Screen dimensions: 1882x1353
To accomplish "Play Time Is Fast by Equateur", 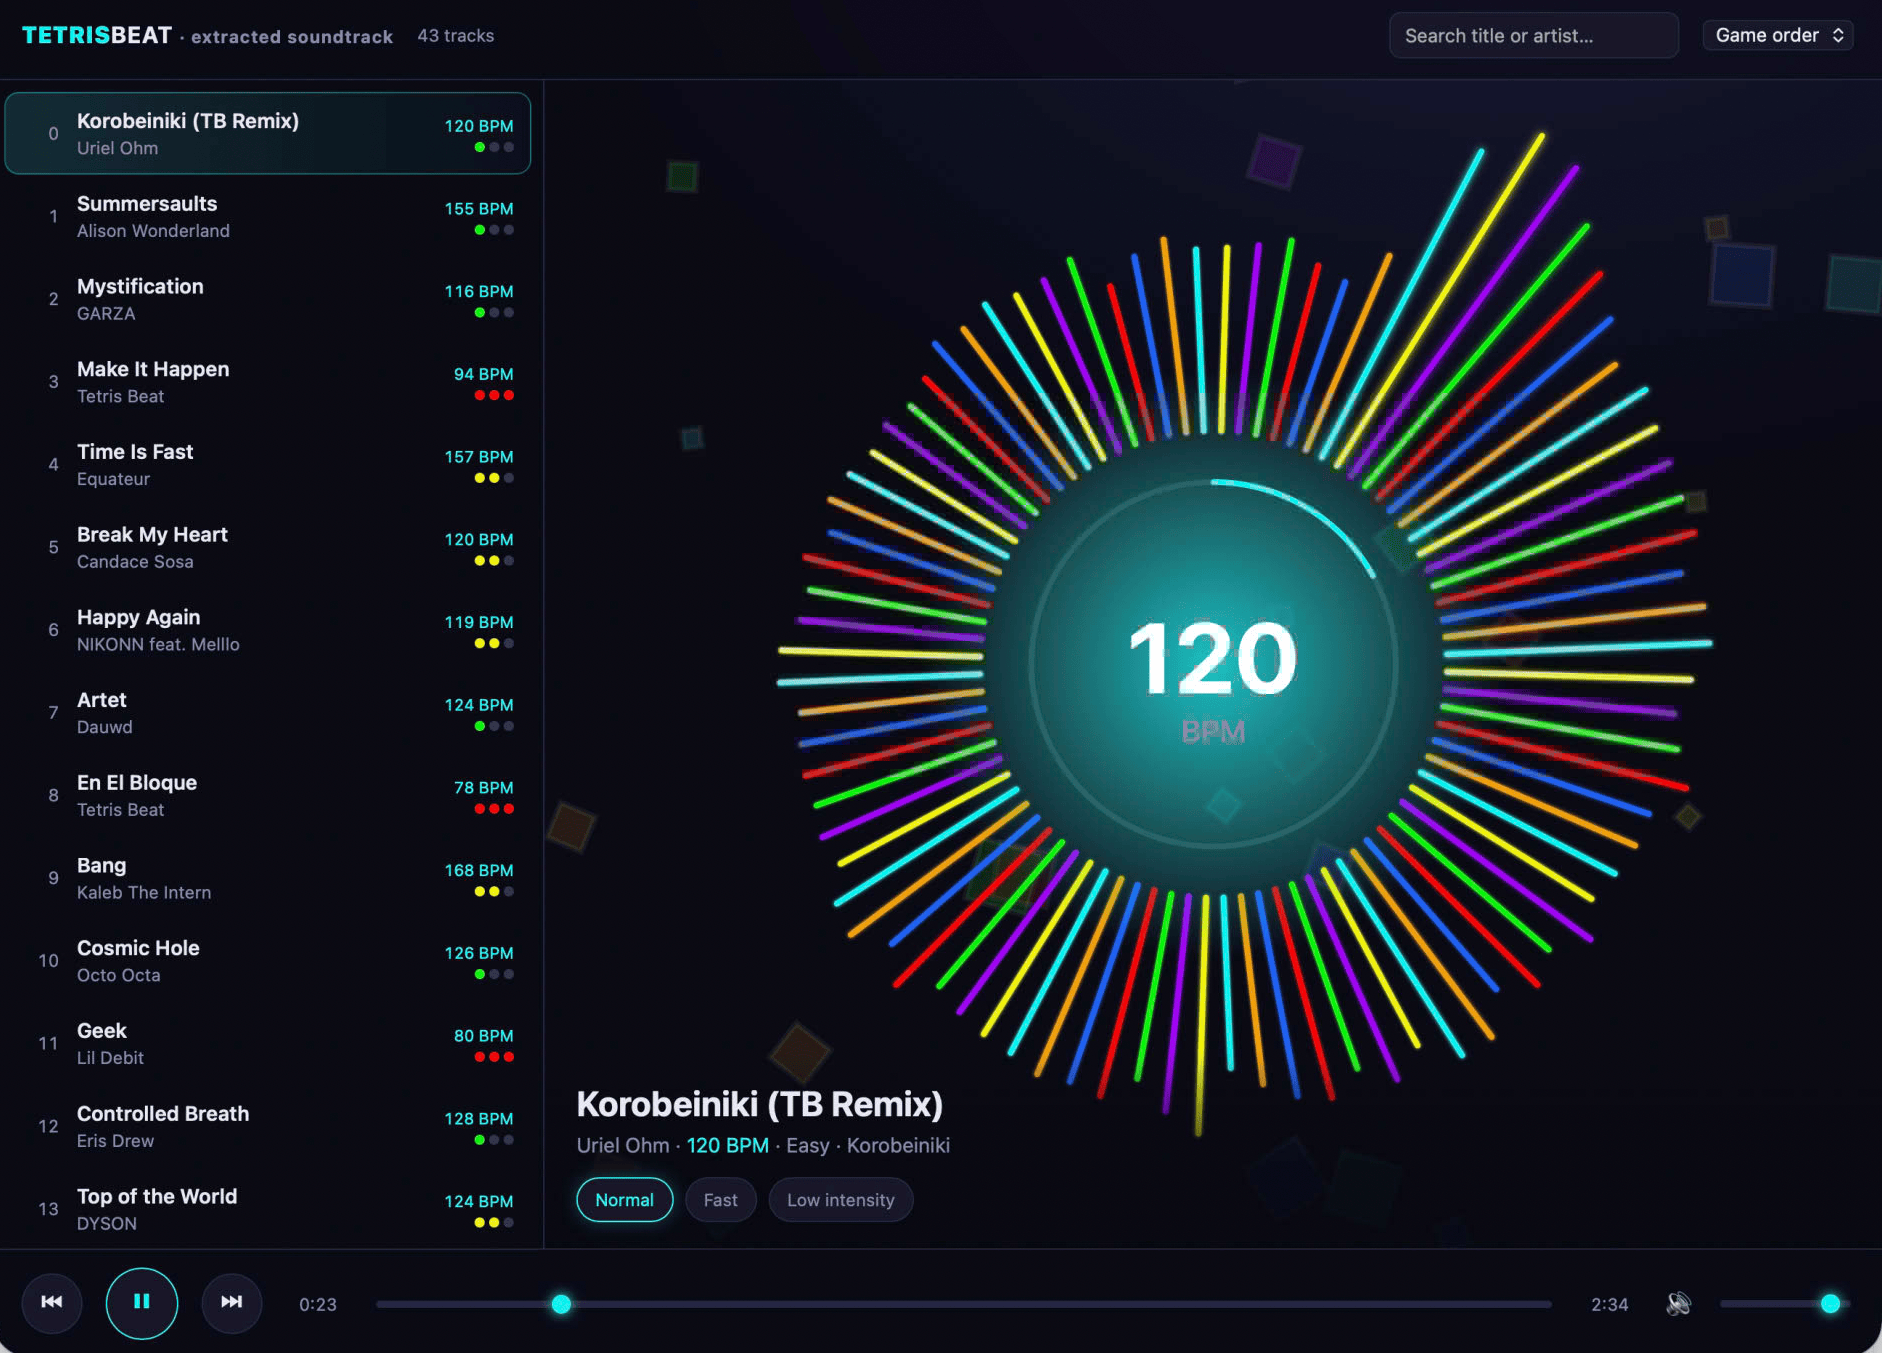I will coord(268,465).
